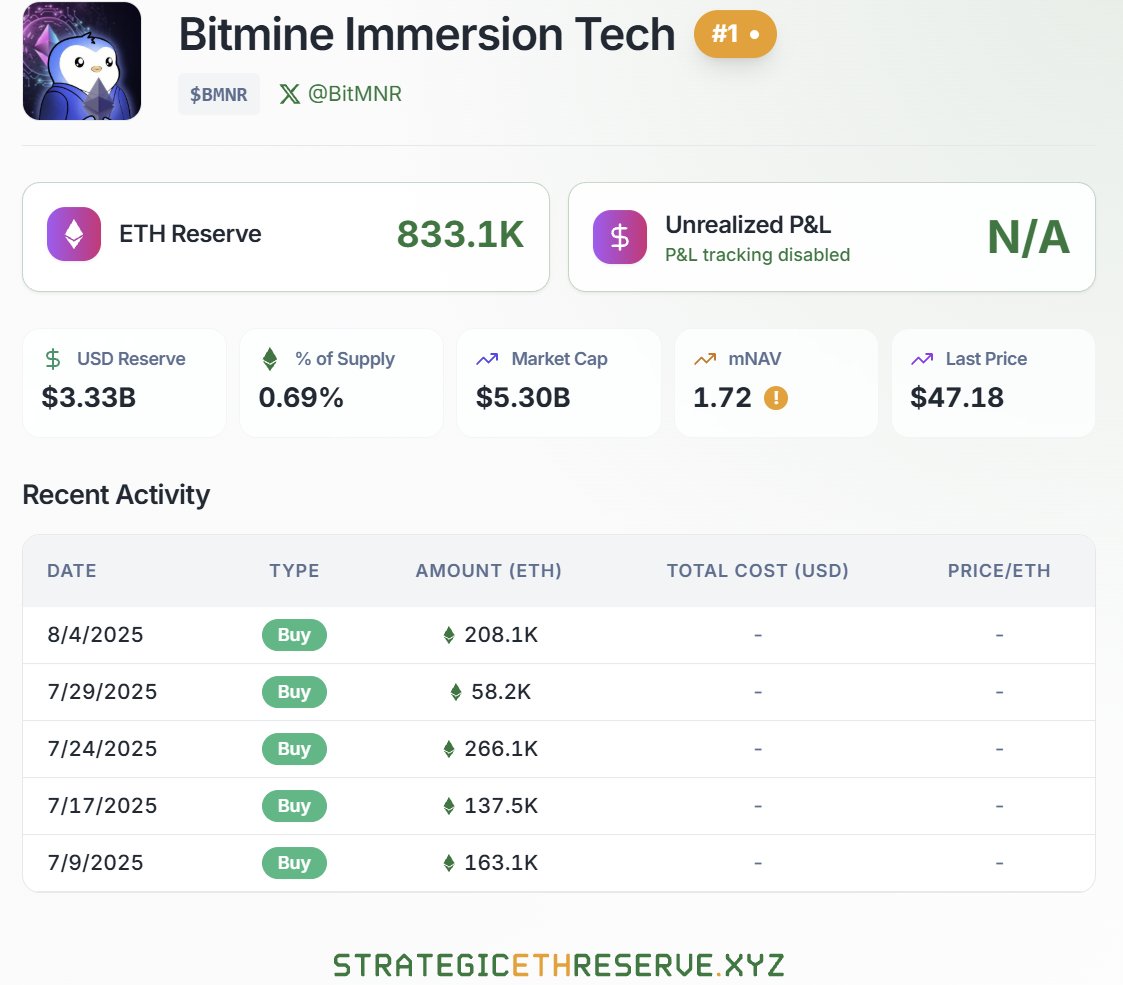
Task: Click the 7/17/2025 date cell
Action: click(x=102, y=806)
